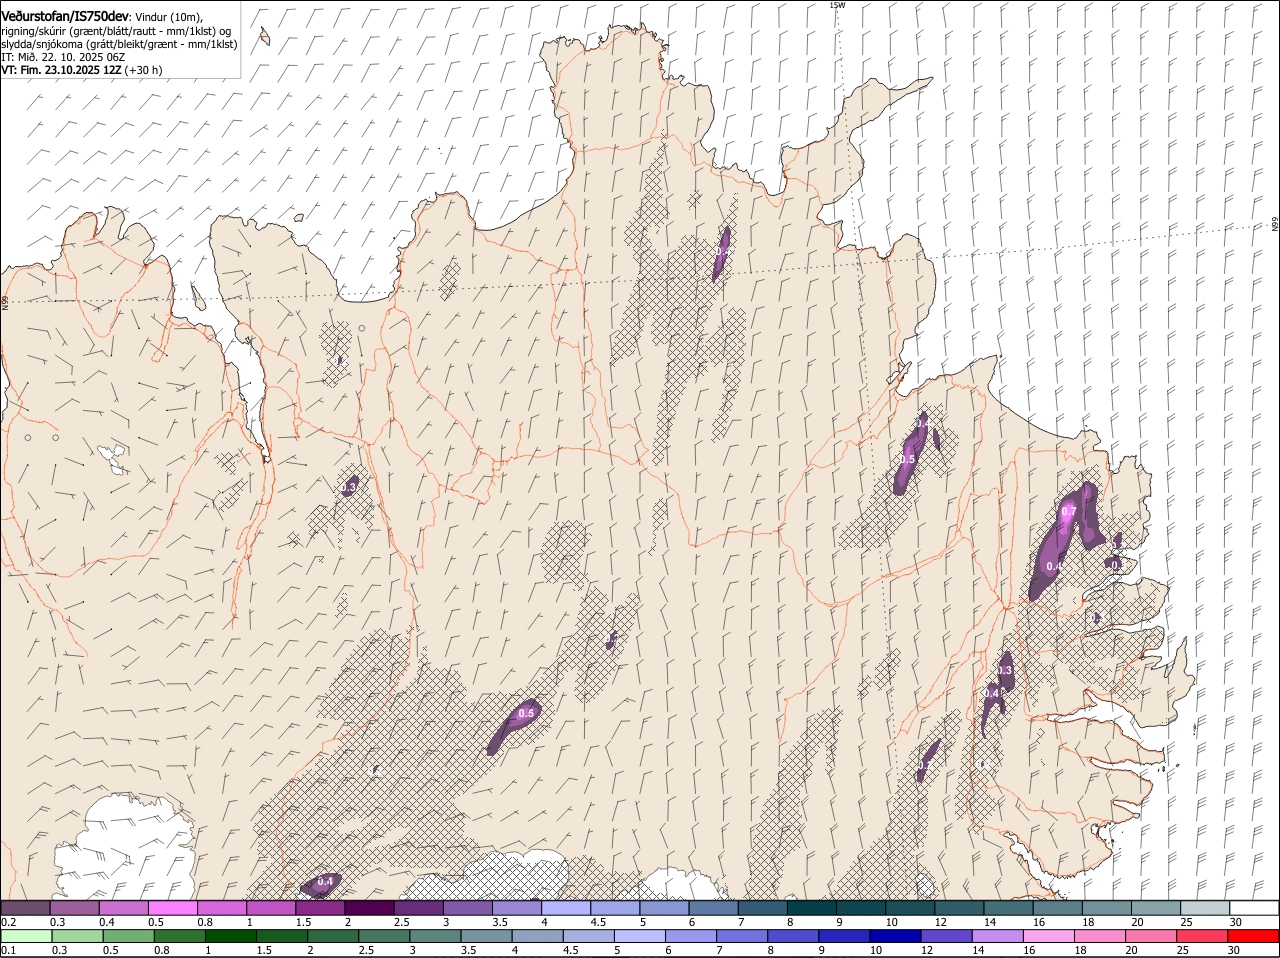Select upper legend swatch starting at 0.3
Viewport: 1280px width, 958px height.
74,908
